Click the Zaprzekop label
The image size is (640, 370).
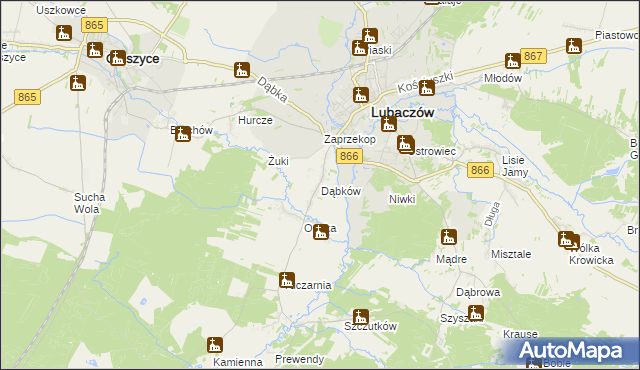coord(350,140)
